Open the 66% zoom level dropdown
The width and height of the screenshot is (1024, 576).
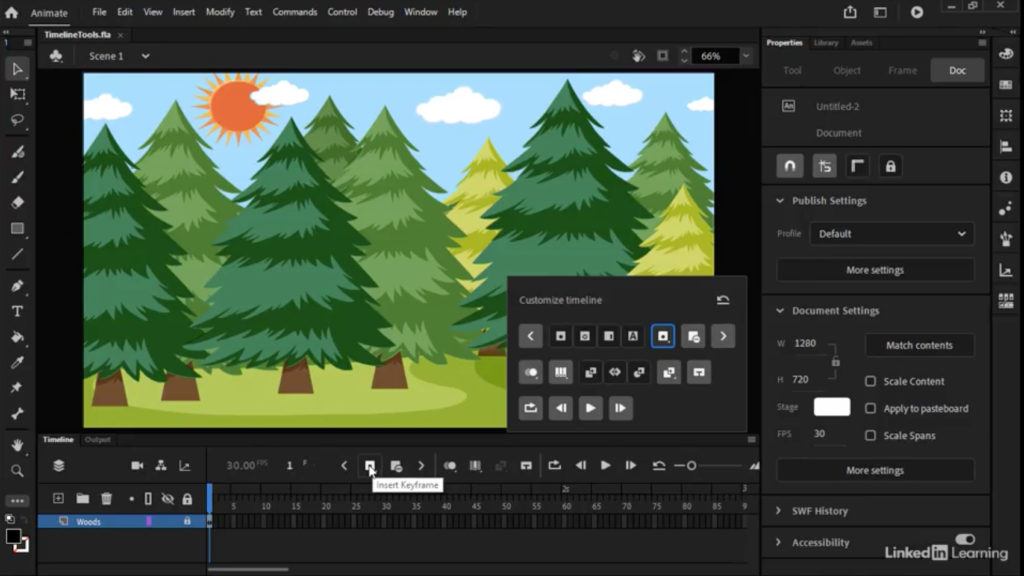click(x=746, y=56)
